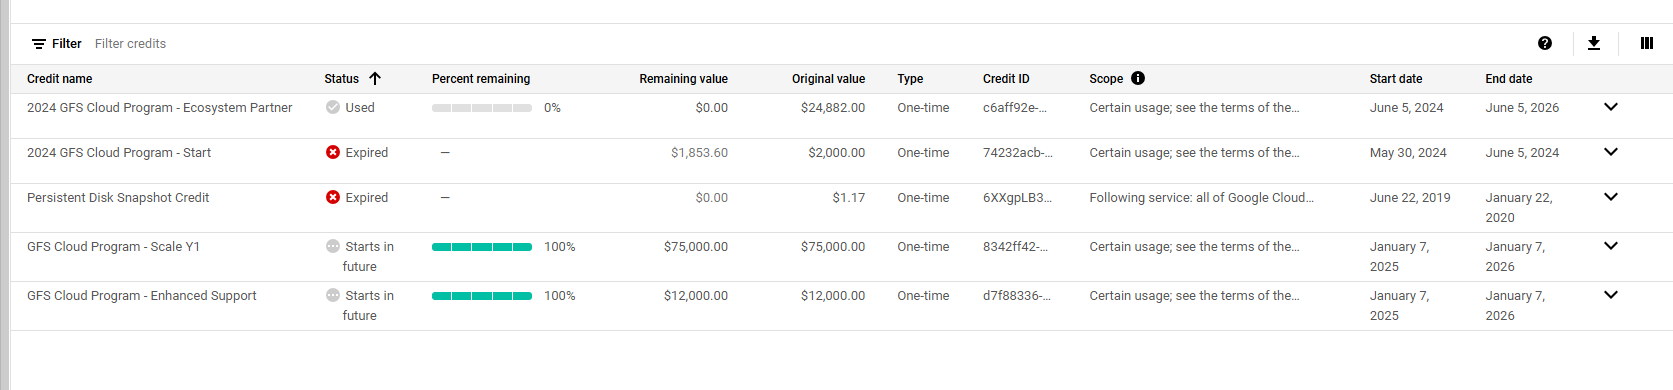
Task: Sort by Original value column header
Action: pyautogui.click(x=828, y=79)
